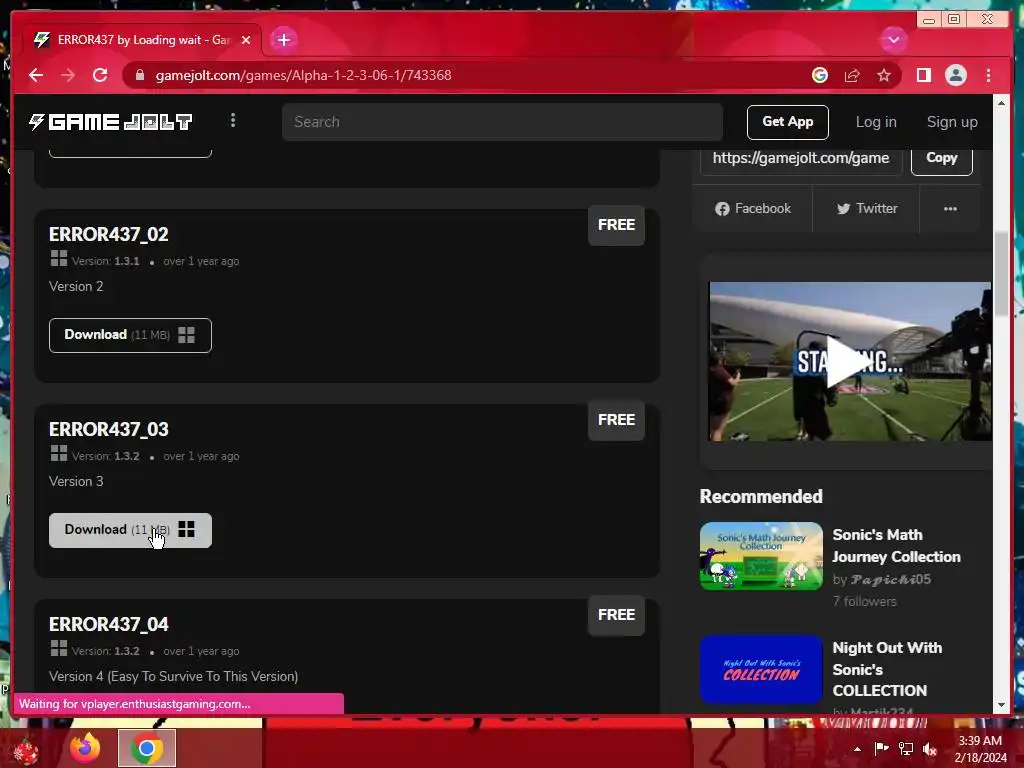Screen dimensions: 1024x768
Task: Click the vertical scrollbar thumb
Action: click(1001, 274)
